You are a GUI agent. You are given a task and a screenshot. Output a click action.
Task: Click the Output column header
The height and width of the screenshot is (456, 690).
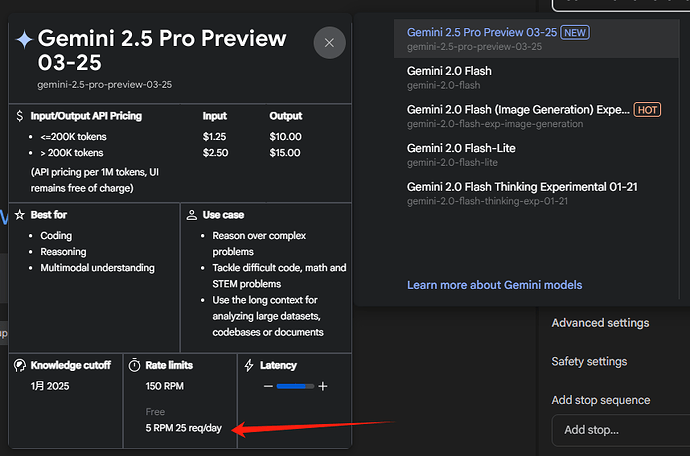(x=286, y=116)
